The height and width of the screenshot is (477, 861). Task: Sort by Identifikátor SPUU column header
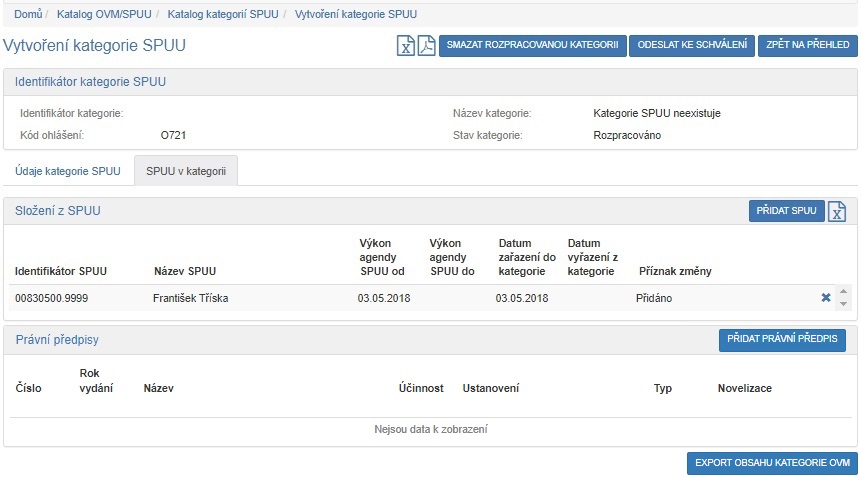(x=61, y=271)
